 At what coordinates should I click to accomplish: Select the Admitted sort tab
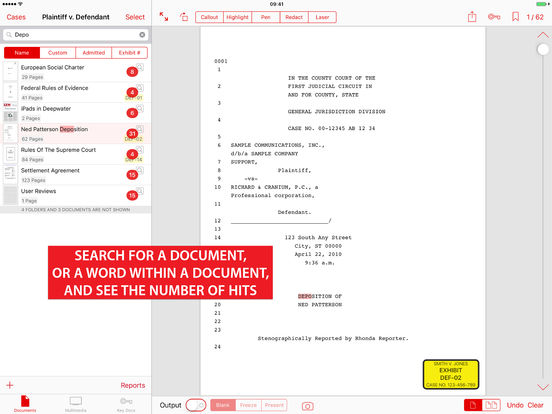94,53
